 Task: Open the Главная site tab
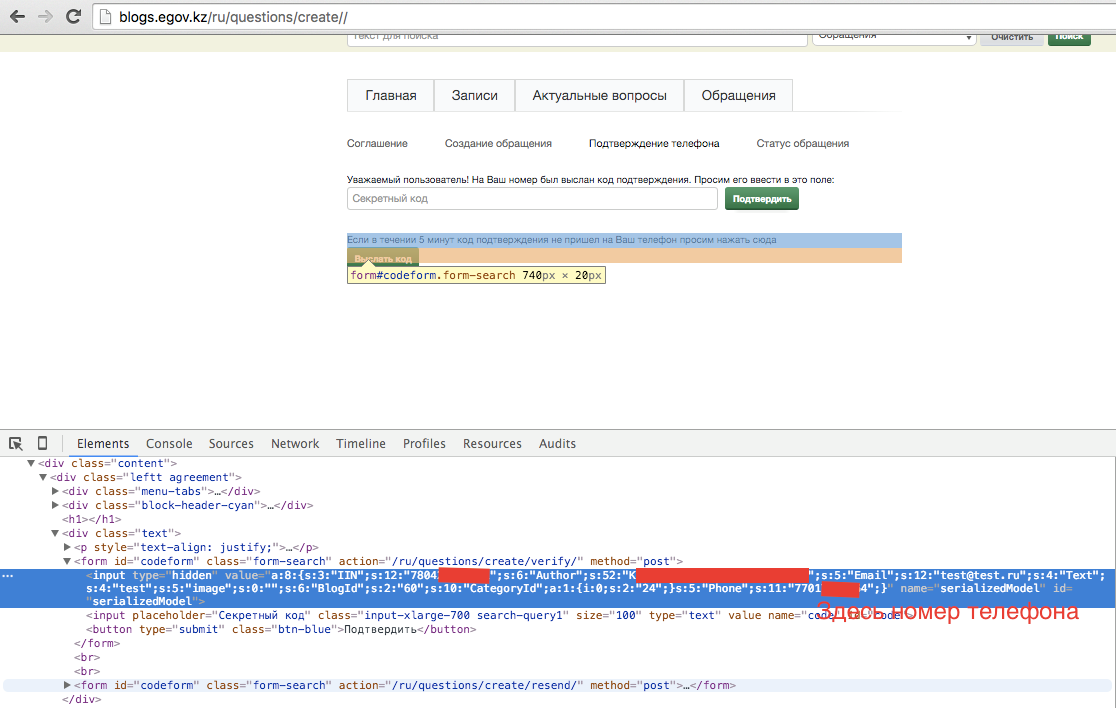coord(391,95)
